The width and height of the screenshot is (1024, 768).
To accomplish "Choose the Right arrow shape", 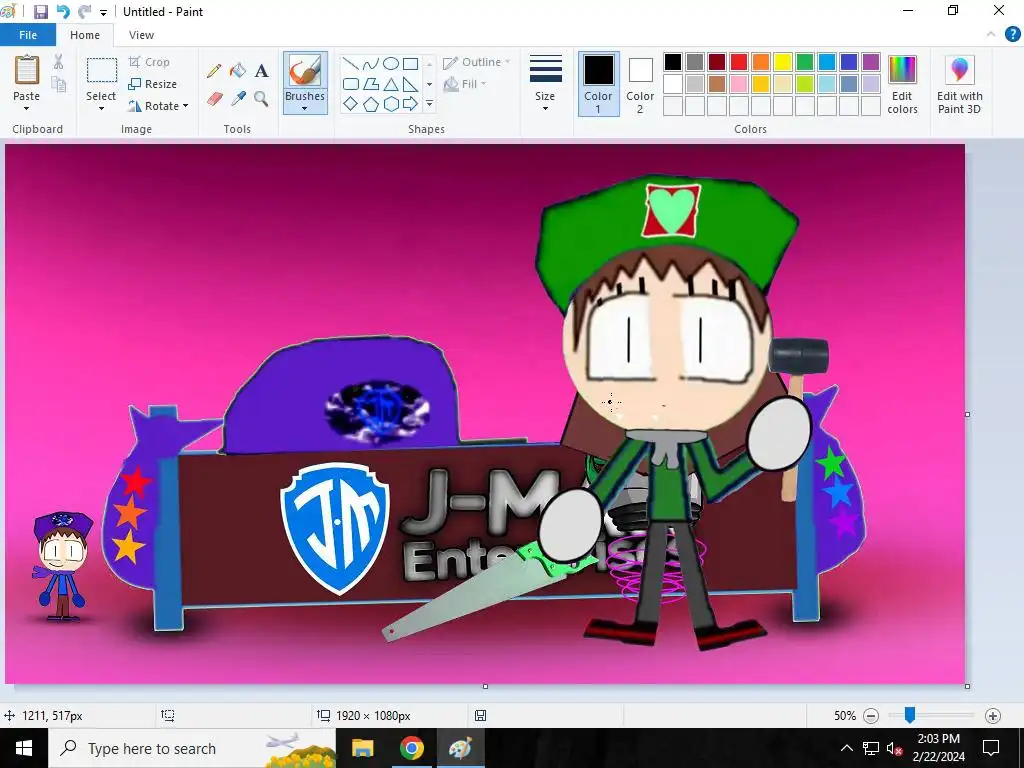I will coord(410,104).
